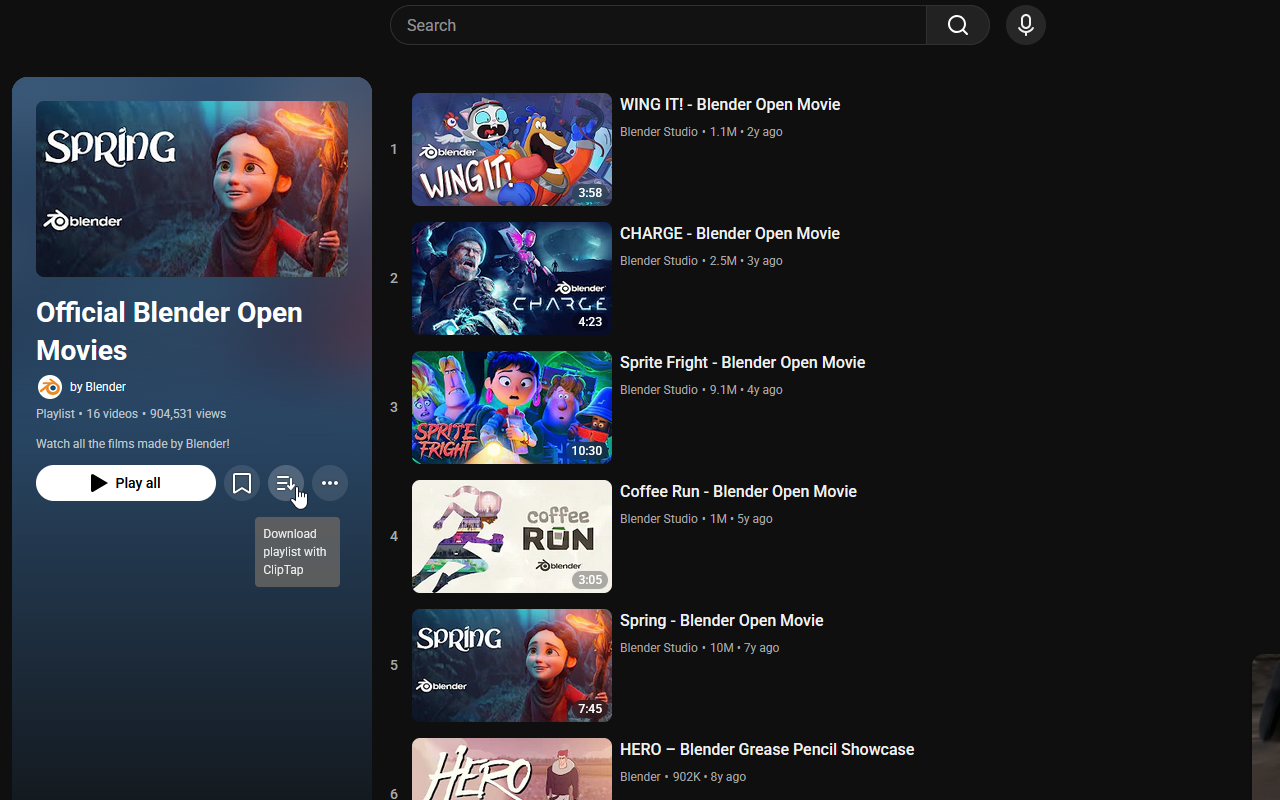
Task: Click the 3:58 duration badge on WING IT!
Action: pyautogui.click(x=590, y=193)
